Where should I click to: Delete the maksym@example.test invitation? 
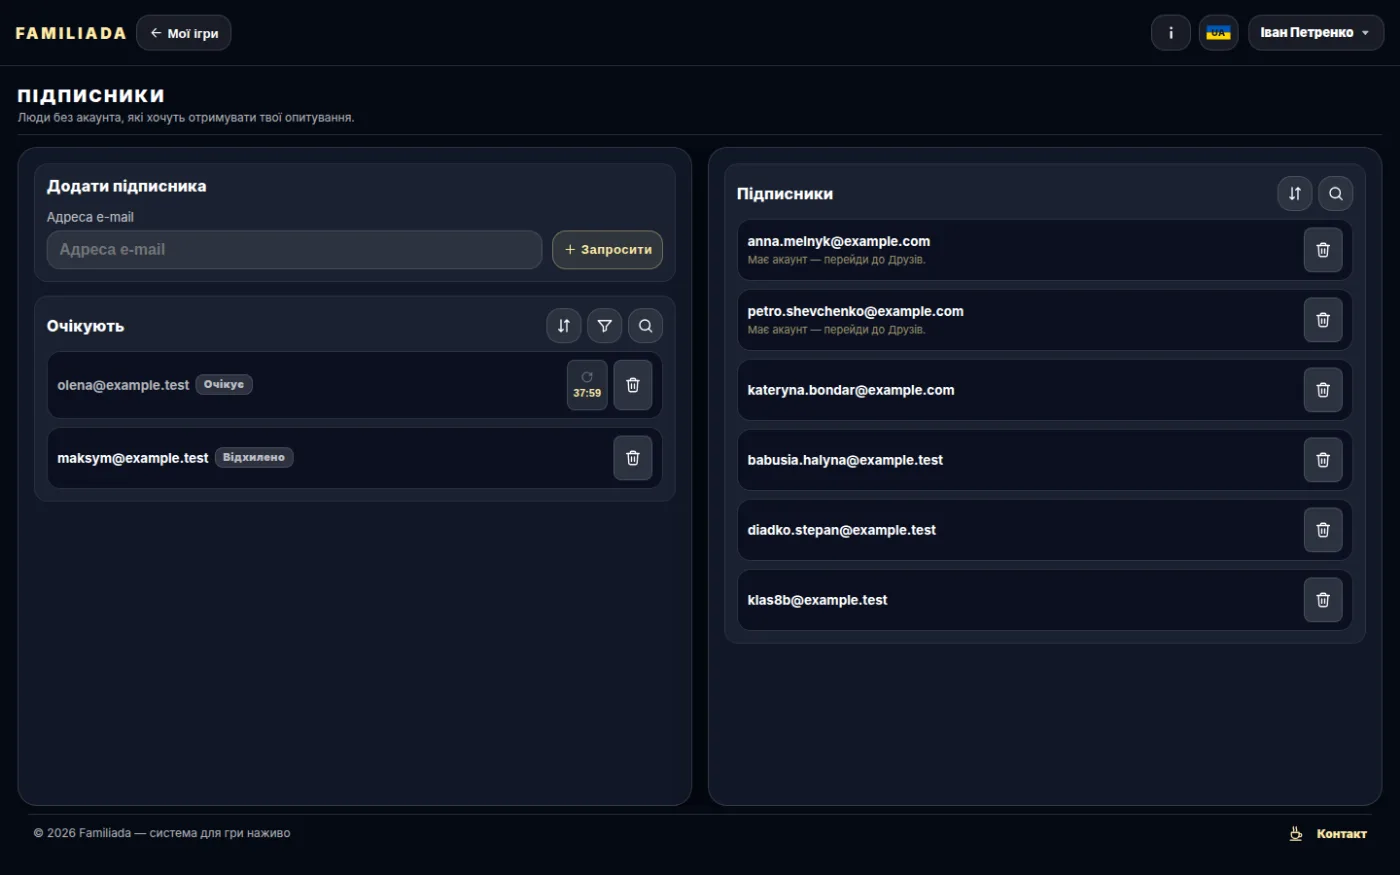[632, 458]
